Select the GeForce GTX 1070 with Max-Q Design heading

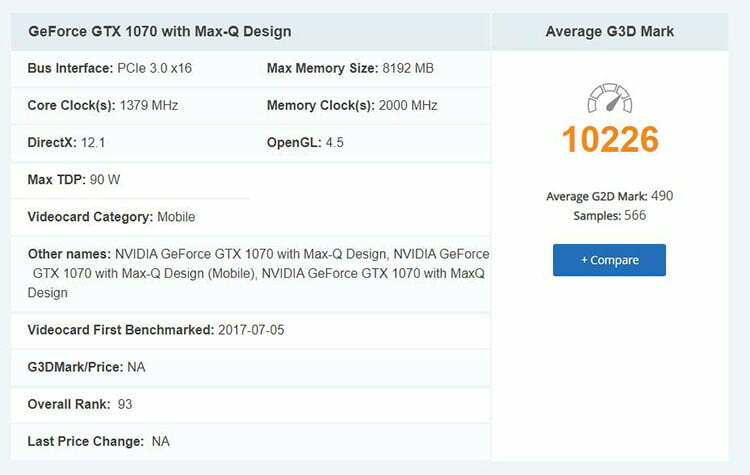(160, 32)
